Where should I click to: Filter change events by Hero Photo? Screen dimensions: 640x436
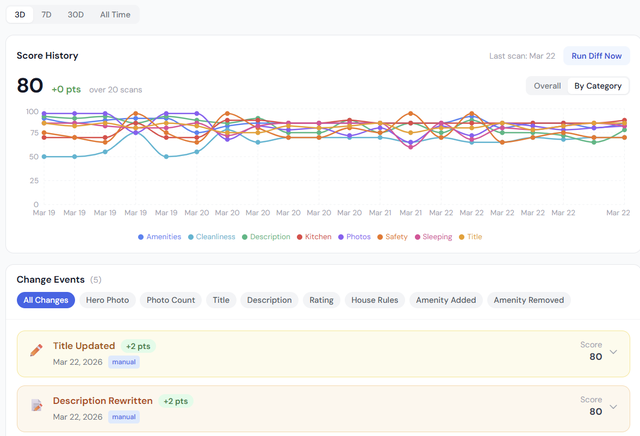pyautogui.click(x=107, y=300)
